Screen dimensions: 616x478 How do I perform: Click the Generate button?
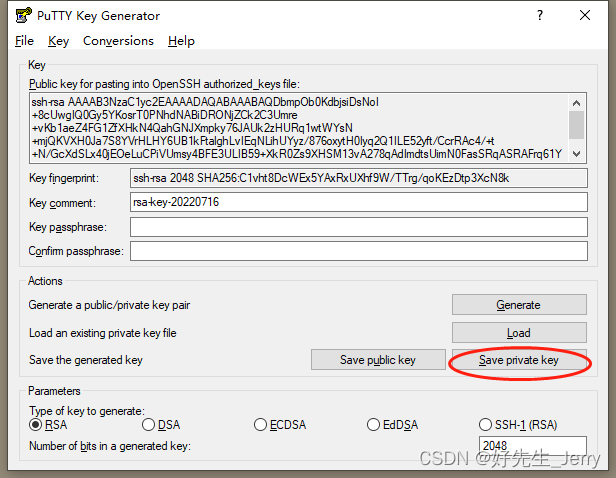pos(519,305)
